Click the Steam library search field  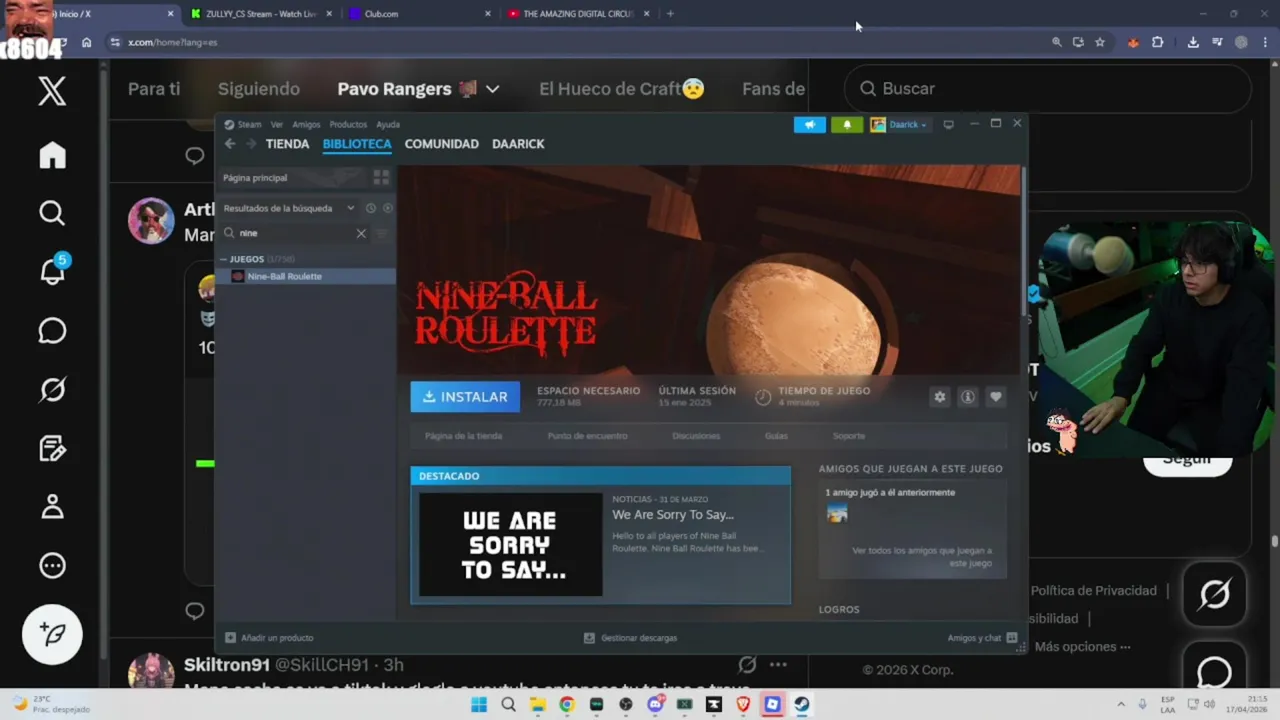coord(295,233)
